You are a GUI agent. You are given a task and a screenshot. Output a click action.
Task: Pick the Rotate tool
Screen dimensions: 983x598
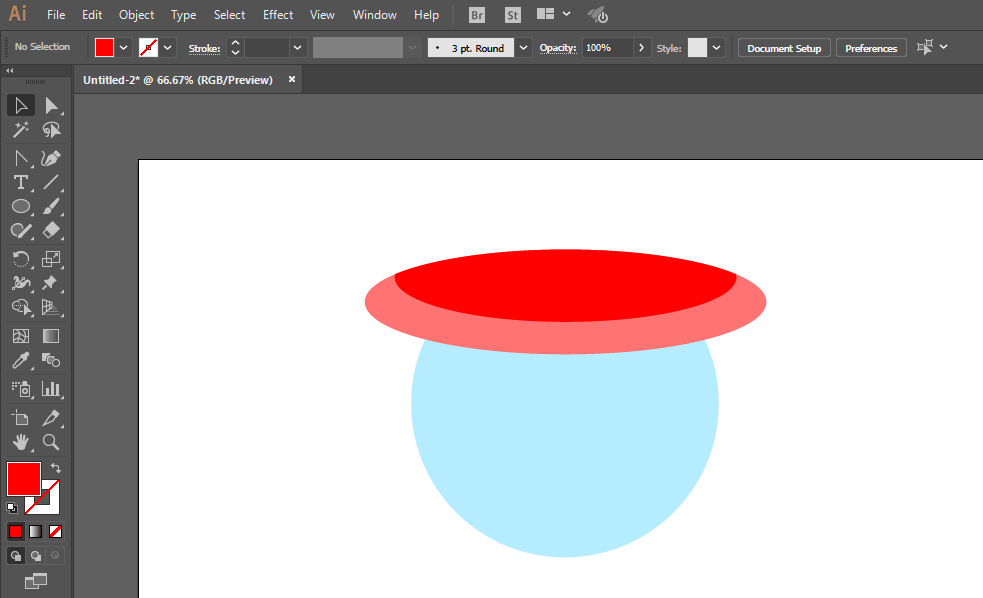tap(21, 259)
